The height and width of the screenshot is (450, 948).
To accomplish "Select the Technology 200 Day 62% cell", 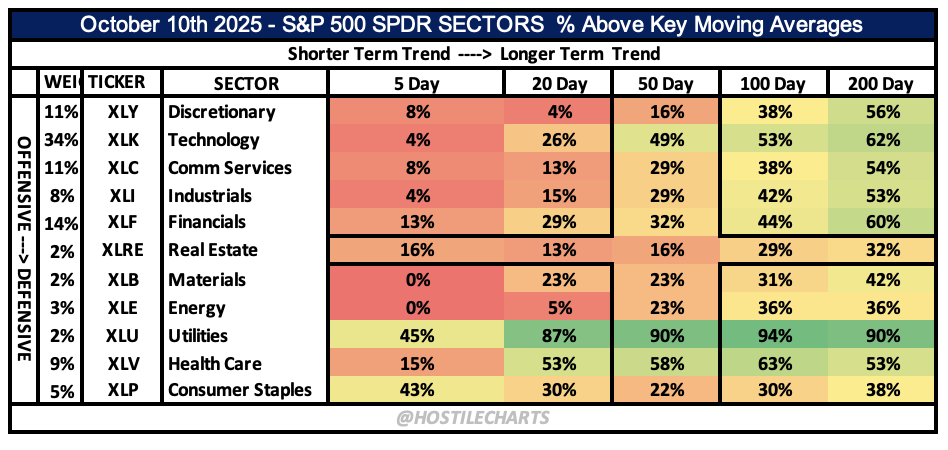I will point(878,140).
